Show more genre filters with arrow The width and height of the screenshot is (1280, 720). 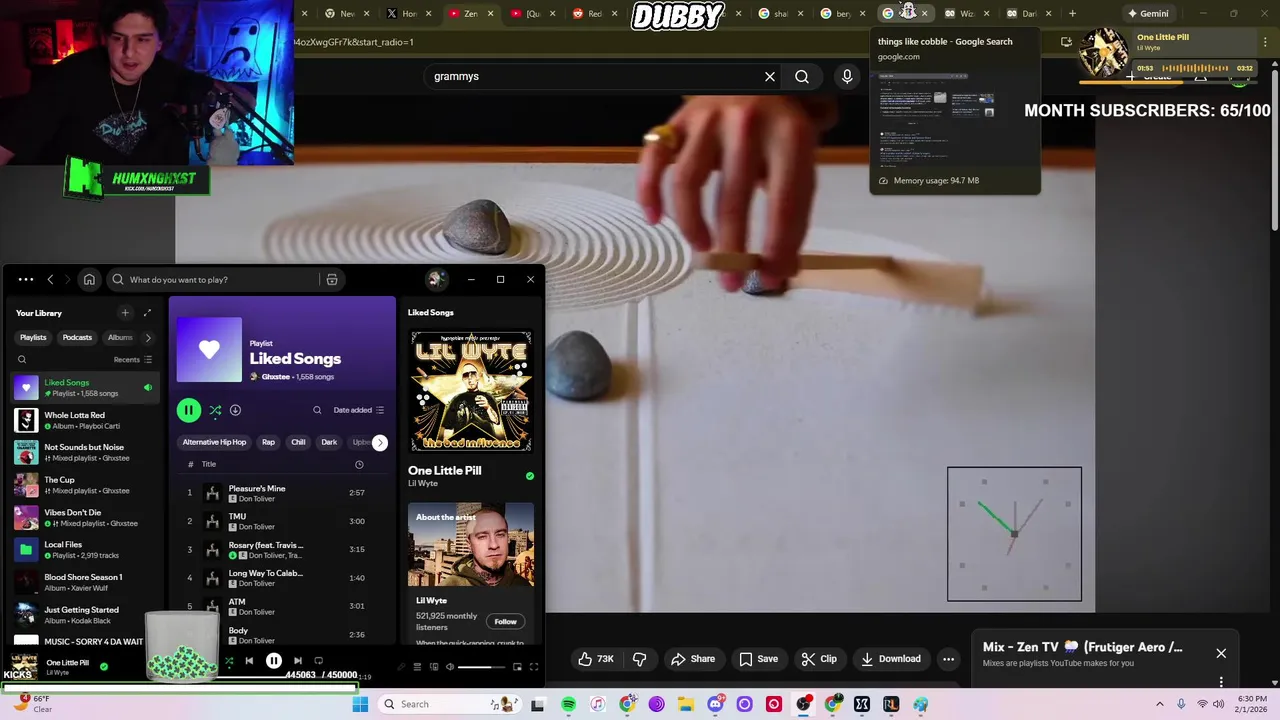coord(379,443)
